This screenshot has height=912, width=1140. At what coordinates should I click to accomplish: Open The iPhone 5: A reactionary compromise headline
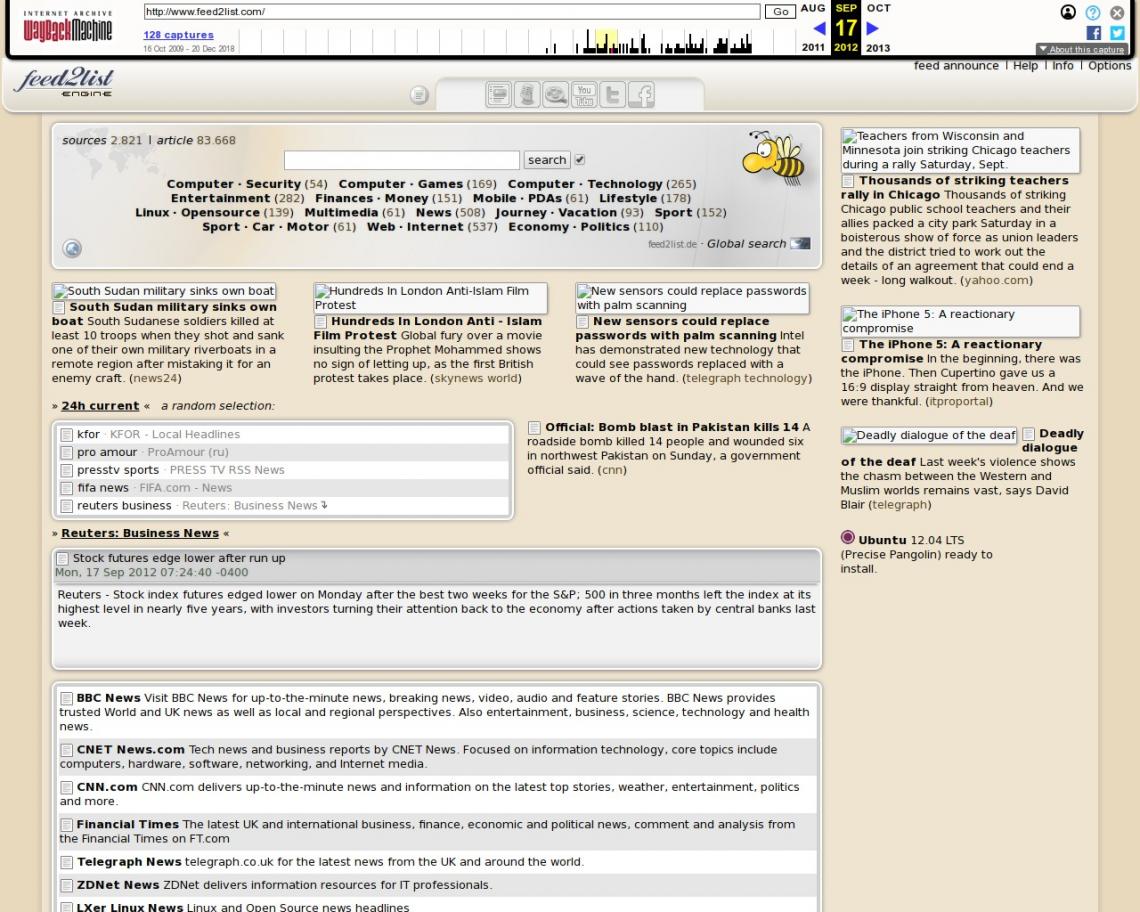coord(942,351)
